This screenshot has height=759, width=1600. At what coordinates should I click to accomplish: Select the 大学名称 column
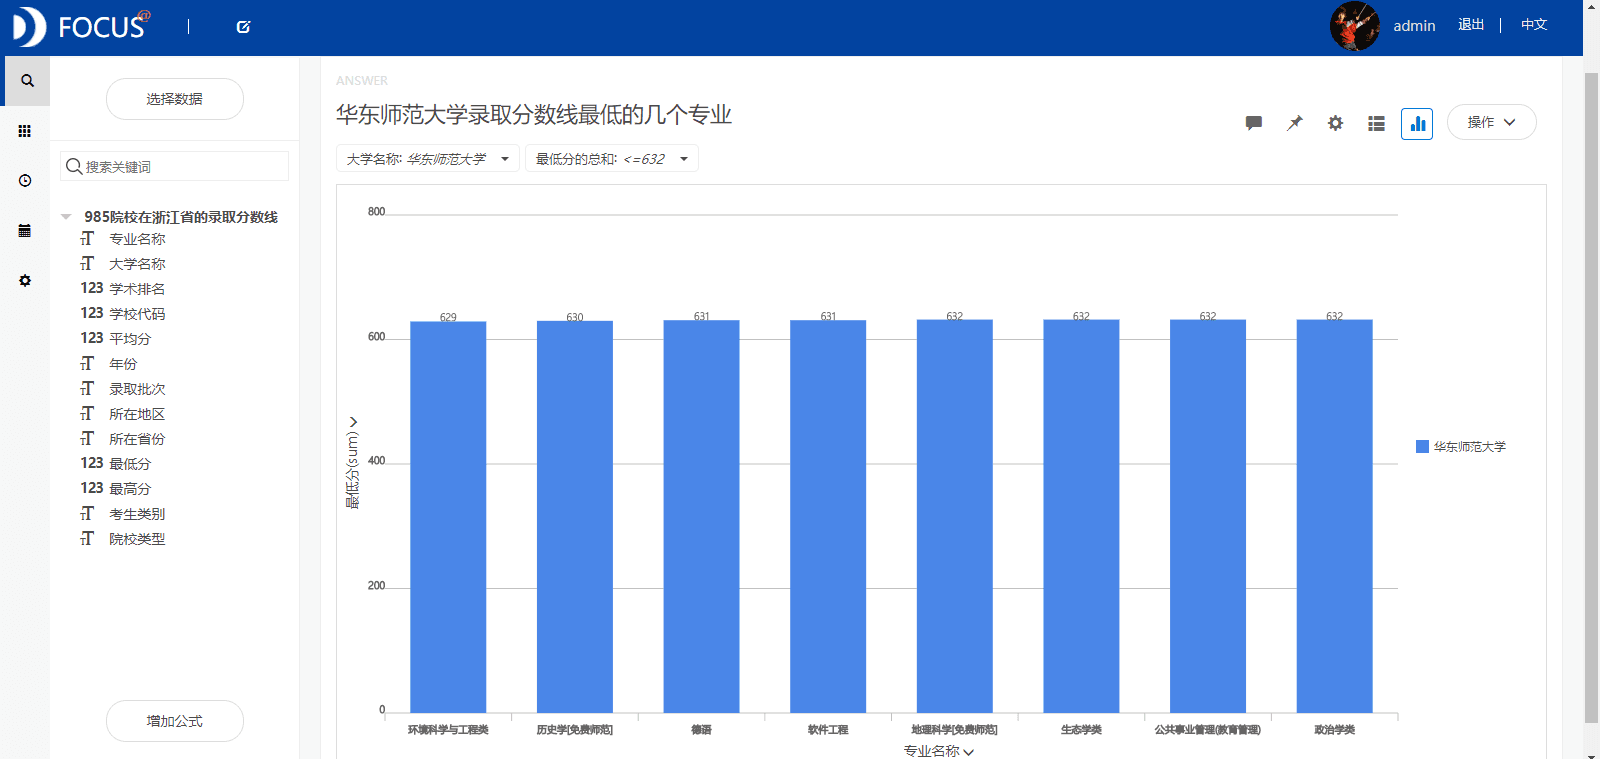pos(137,264)
